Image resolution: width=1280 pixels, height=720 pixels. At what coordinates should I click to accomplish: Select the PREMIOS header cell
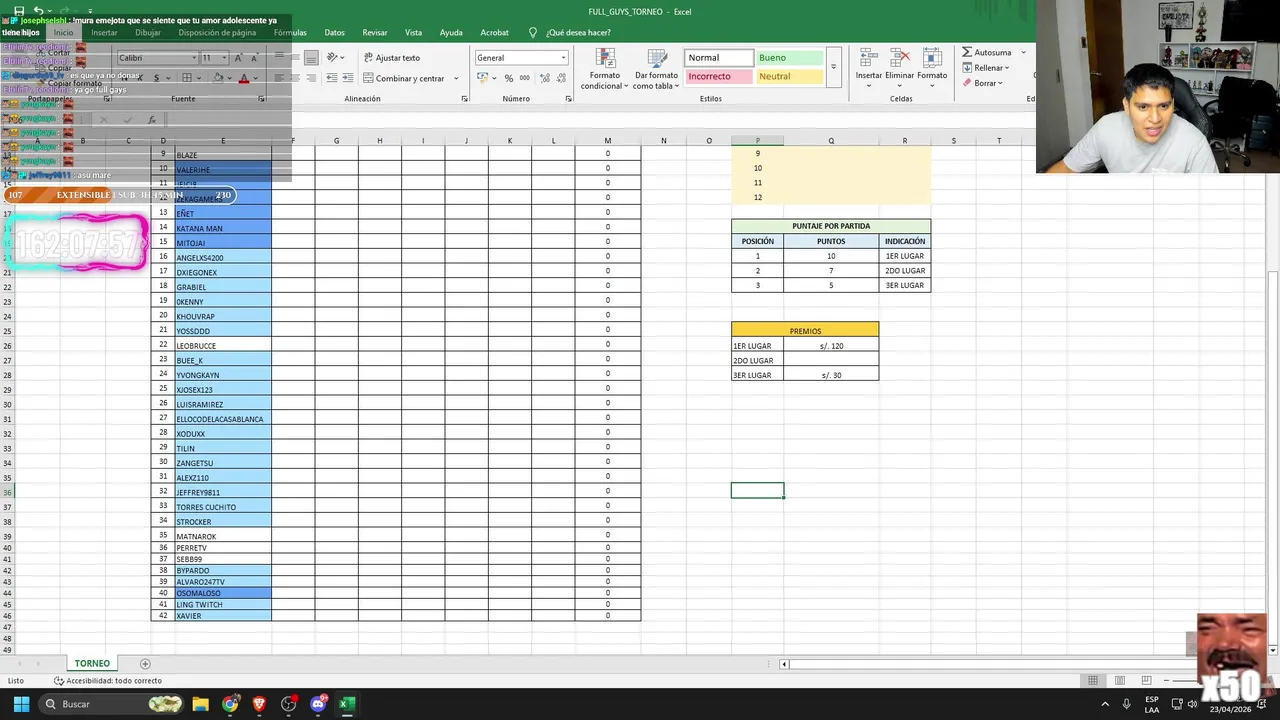(x=805, y=330)
